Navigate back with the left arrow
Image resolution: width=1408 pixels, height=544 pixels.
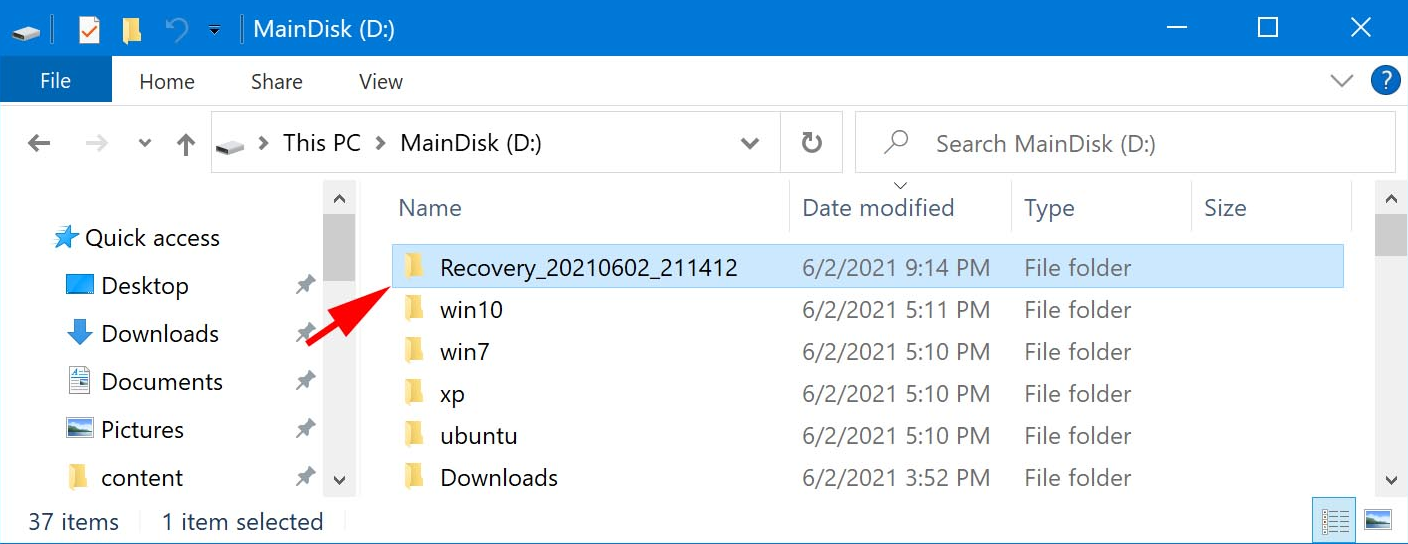click(39, 144)
